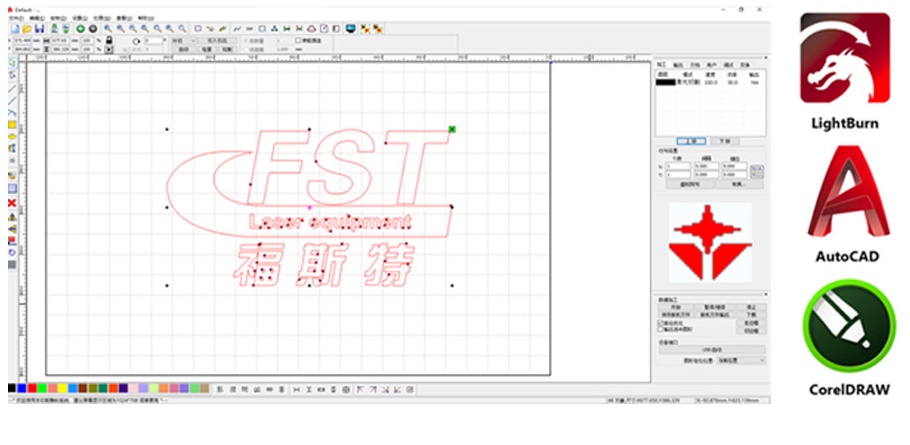This screenshot has width=910, height=445.
Task: Pick the black swatch in bottom palette
Action: (12, 388)
